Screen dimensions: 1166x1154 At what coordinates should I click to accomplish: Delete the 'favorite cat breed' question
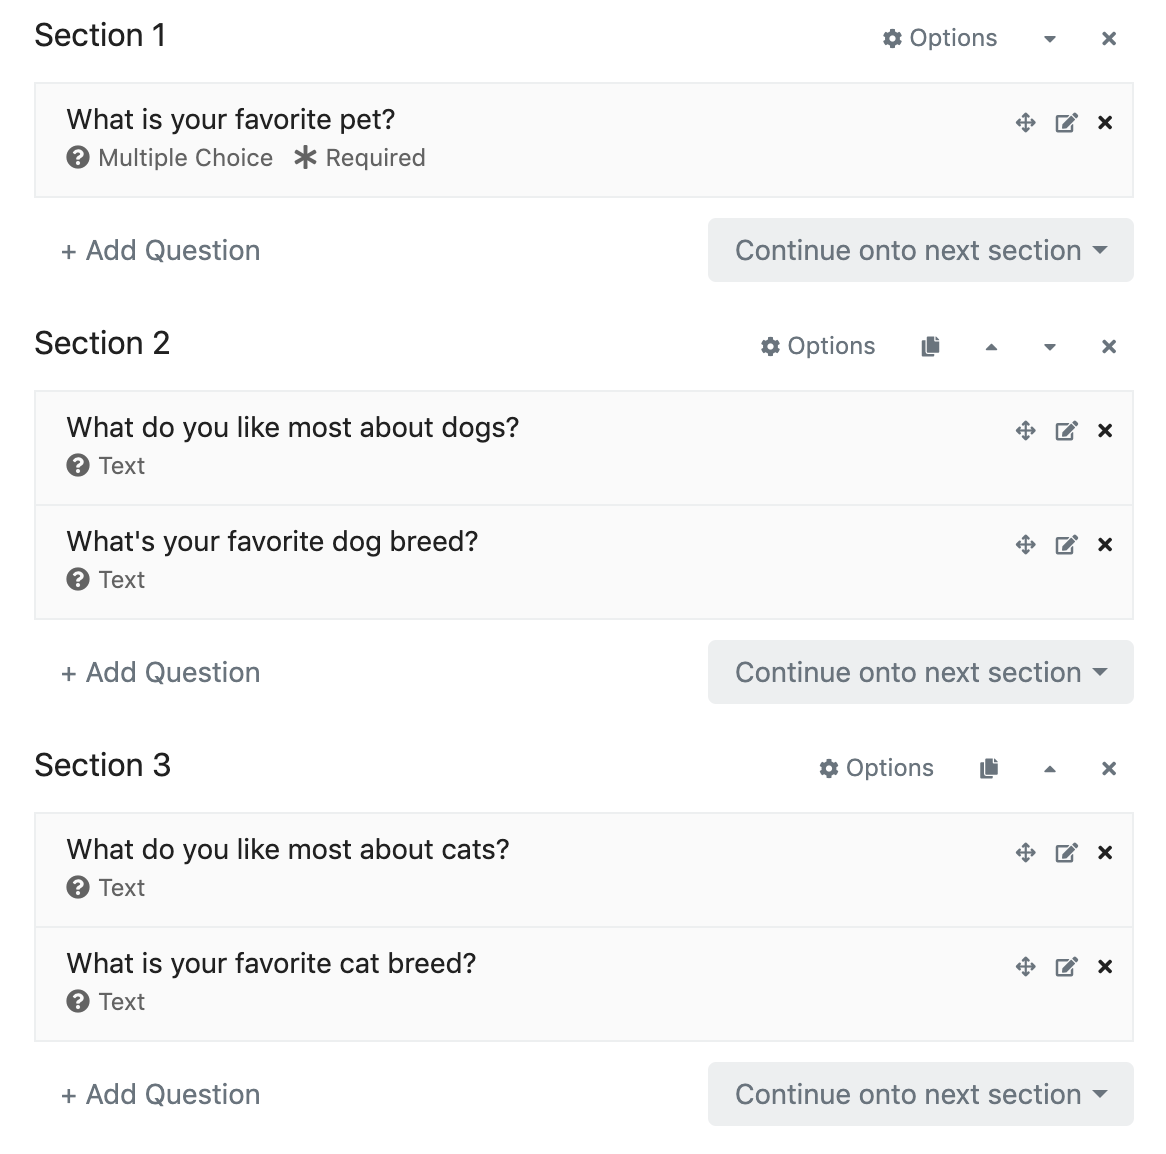(1105, 967)
